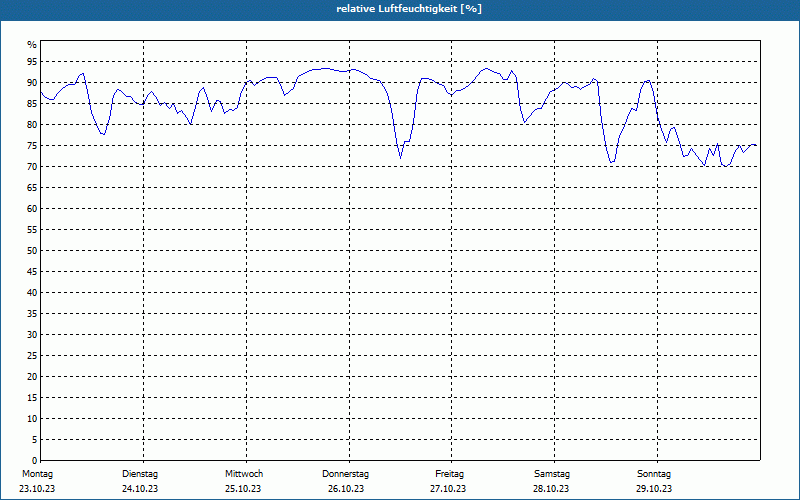Click the end of humidity curve on Sunday
The height and width of the screenshot is (500, 800).
coord(755,145)
